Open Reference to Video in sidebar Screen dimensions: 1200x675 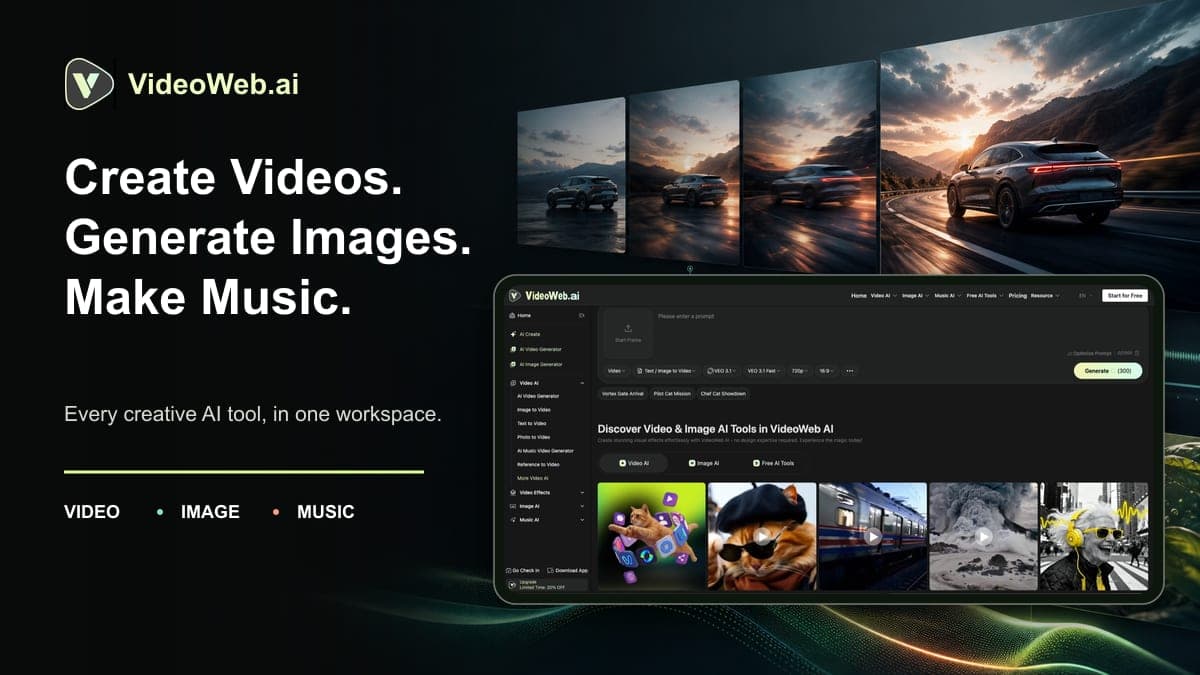[x=538, y=465]
